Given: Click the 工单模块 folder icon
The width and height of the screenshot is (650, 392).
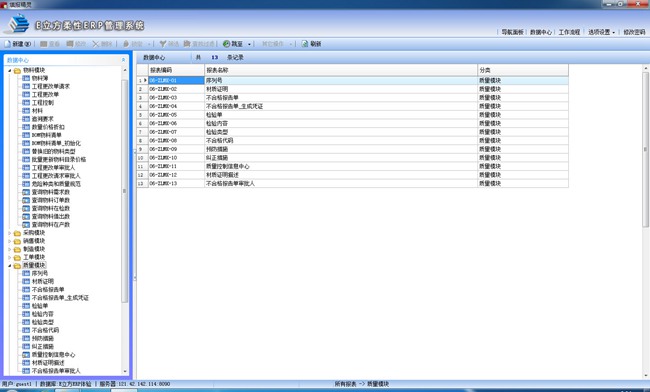Looking at the screenshot, I should click(x=17, y=257).
